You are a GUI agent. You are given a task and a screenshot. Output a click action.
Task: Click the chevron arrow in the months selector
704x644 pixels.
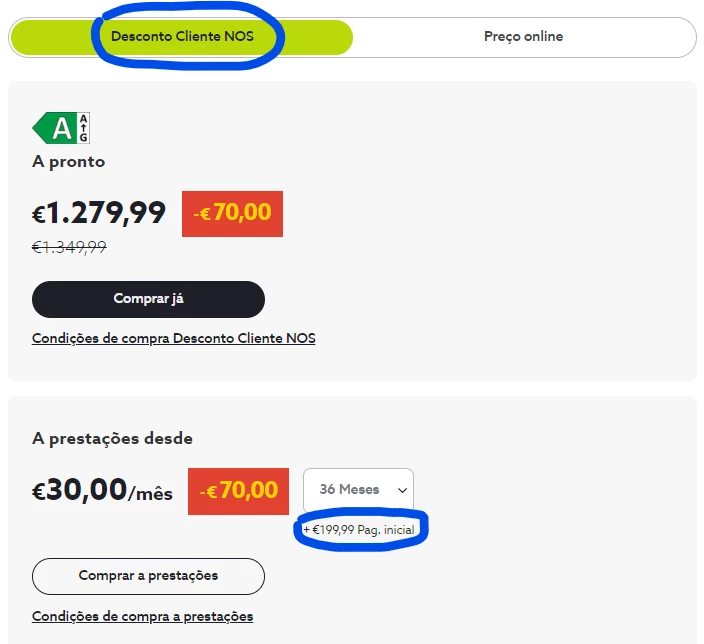click(402, 491)
